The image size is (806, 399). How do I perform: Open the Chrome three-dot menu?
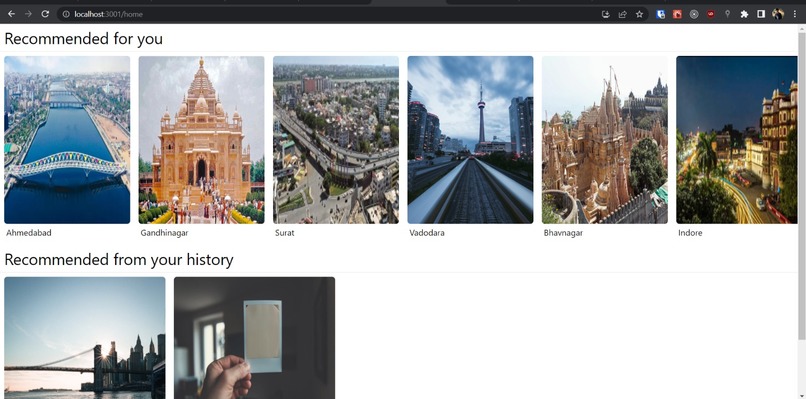795,14
